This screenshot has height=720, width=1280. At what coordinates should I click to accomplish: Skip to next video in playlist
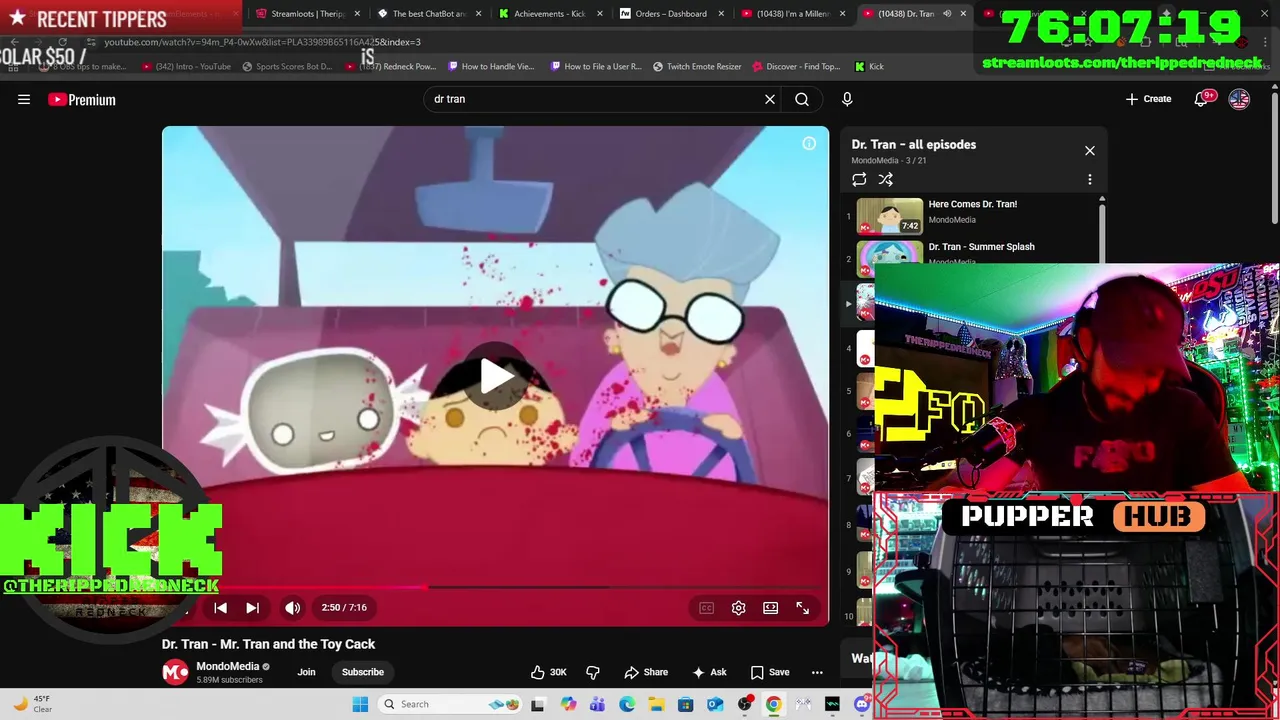(x=252, y=607)
